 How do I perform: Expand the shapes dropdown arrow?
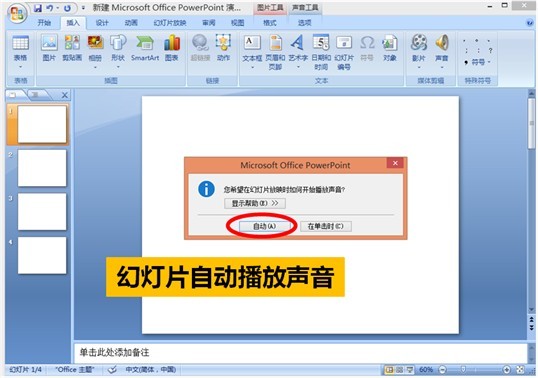click(x=118, y=67)
